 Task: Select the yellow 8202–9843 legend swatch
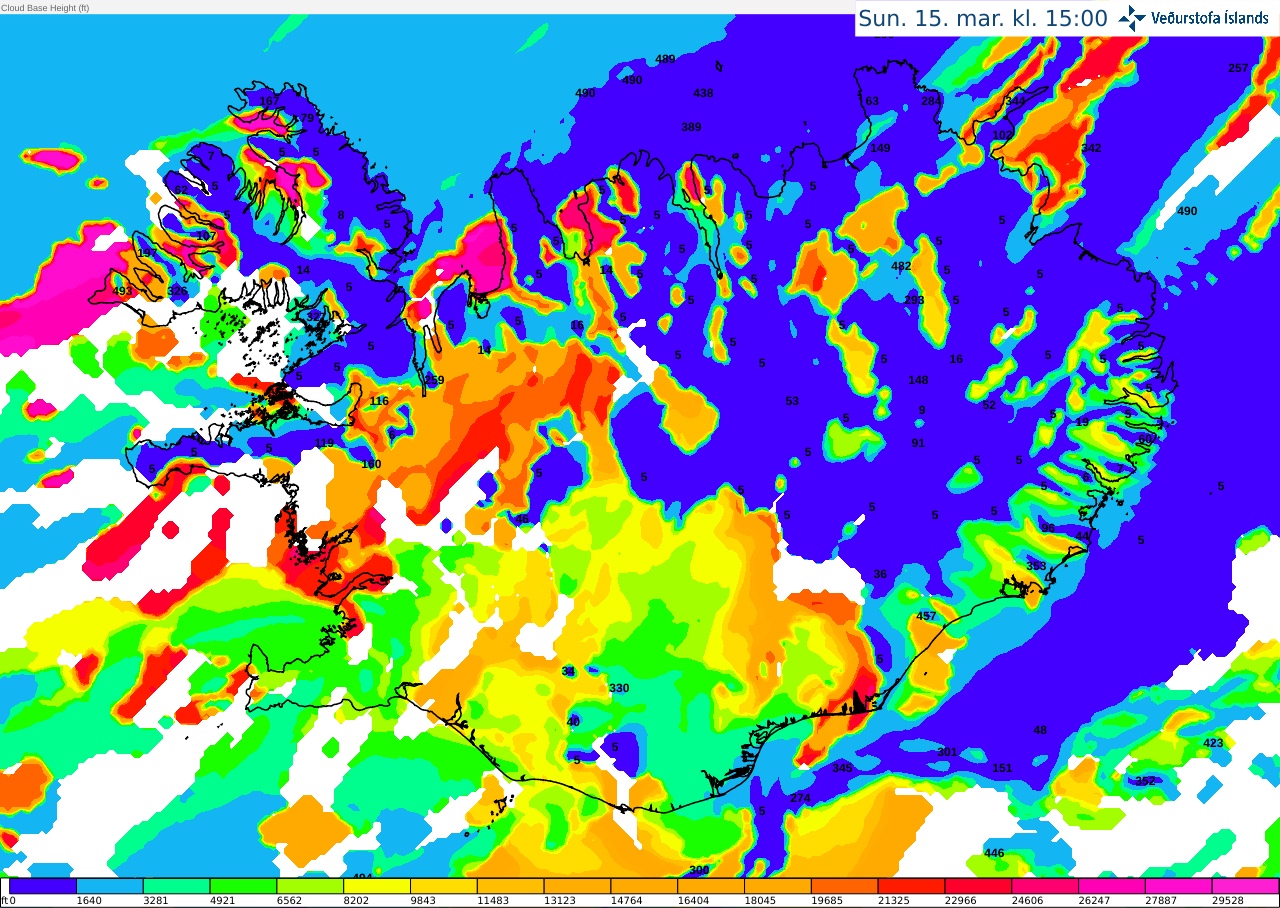[x=377, y=886]
